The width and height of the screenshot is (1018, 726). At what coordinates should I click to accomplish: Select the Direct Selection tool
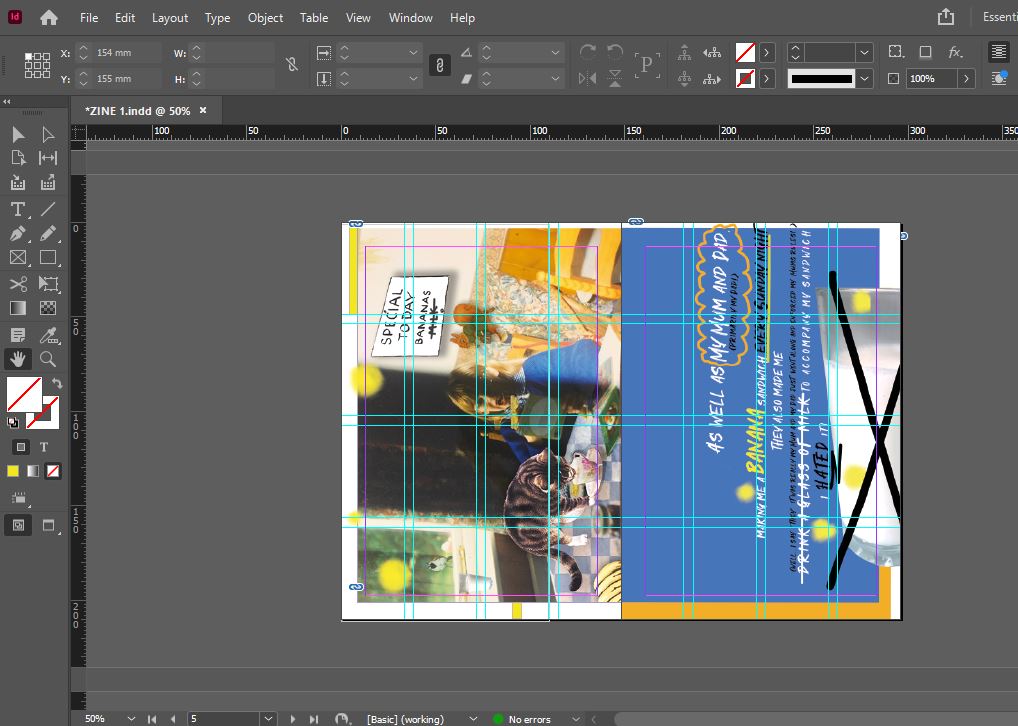(x=47, y=134)
